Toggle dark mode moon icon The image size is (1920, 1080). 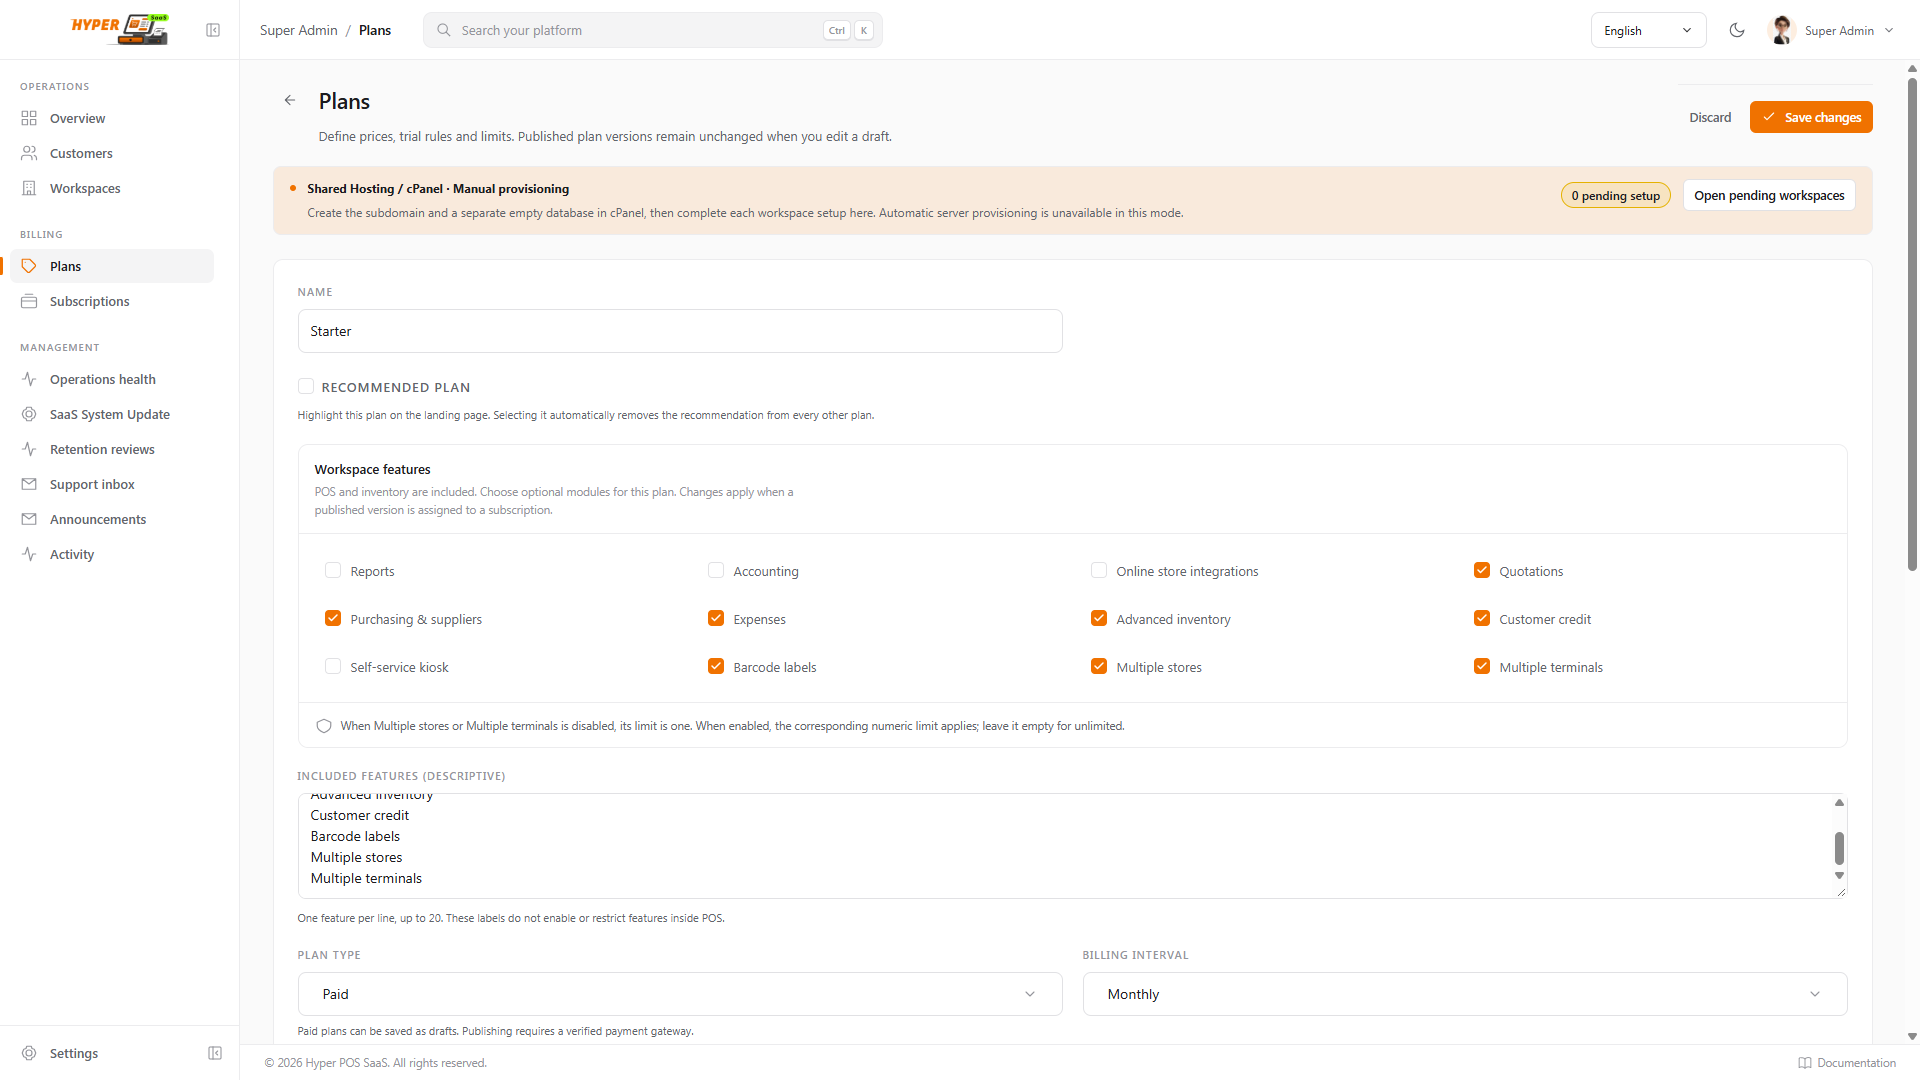click(x=1737, y=30)
